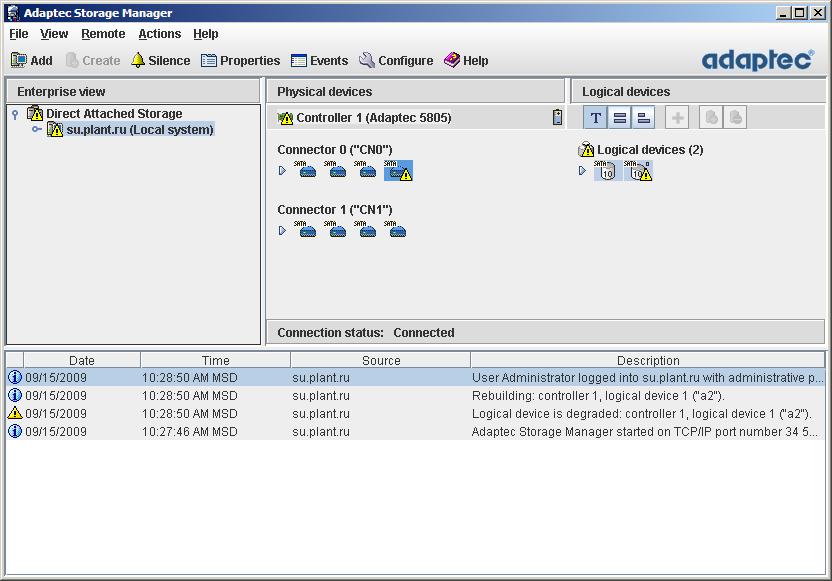Silence the alarm from the toolbar
The height and width of the screenshot is (581, 832).
(x=160, y=60)
